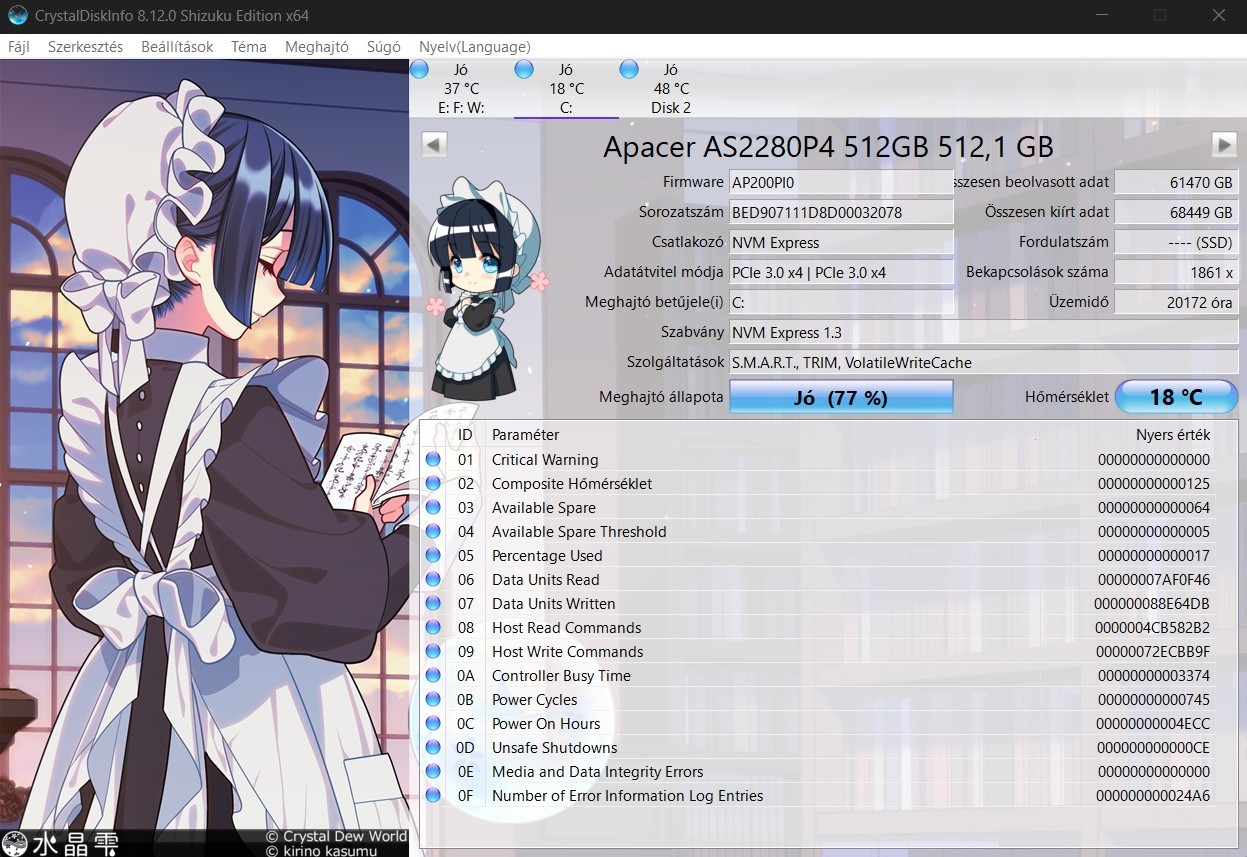Click the status orb for Number of Error Information Log Entries

click(x=433, y=796)
